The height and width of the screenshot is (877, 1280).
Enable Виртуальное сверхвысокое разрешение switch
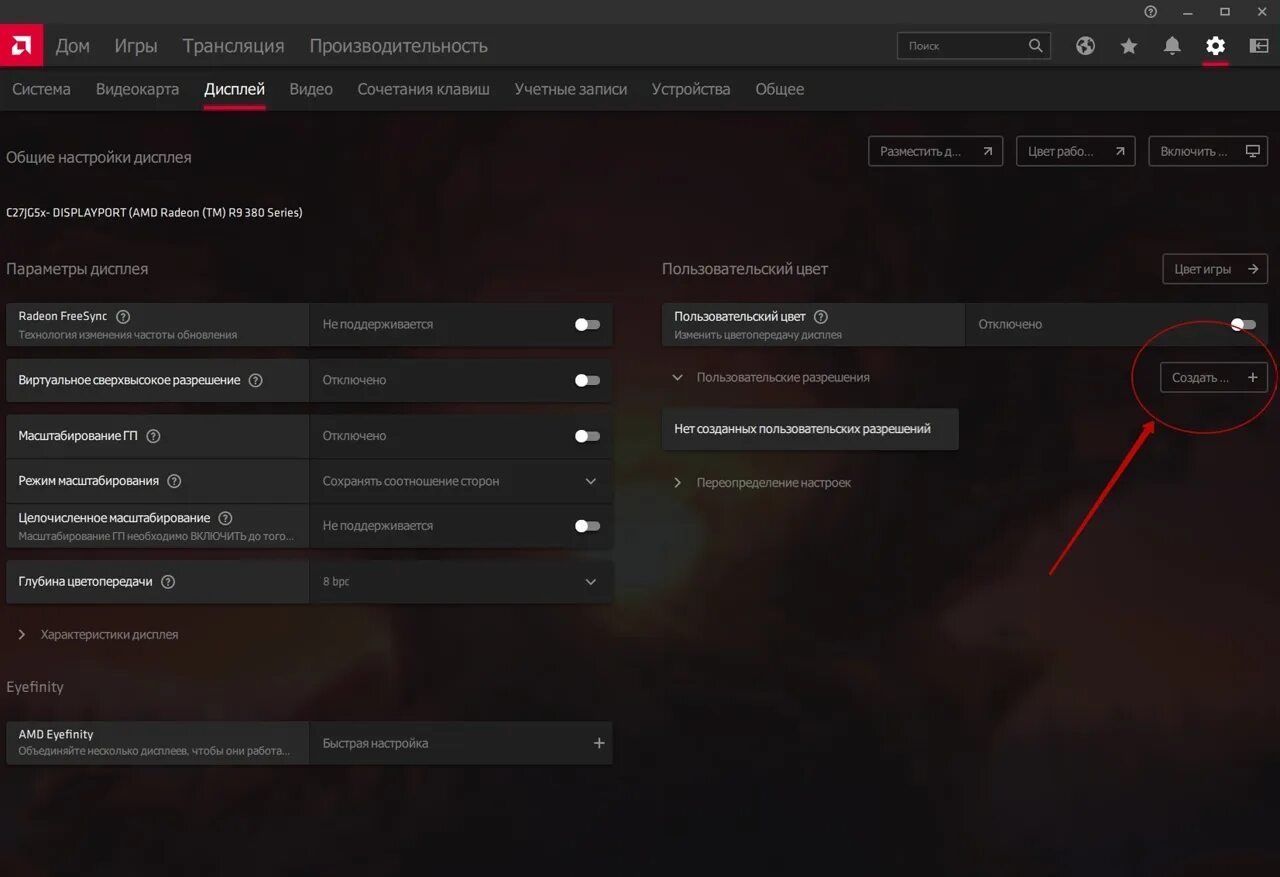[x=587, y=380]
